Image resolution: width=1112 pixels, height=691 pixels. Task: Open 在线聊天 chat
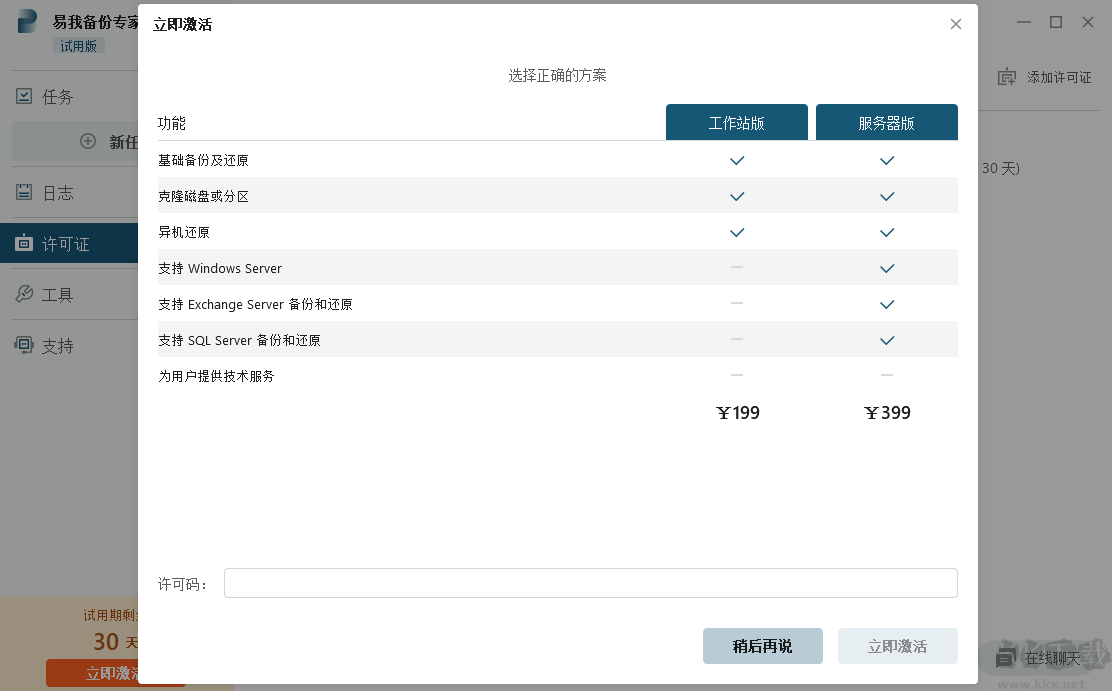click(x=1052, y=658)
